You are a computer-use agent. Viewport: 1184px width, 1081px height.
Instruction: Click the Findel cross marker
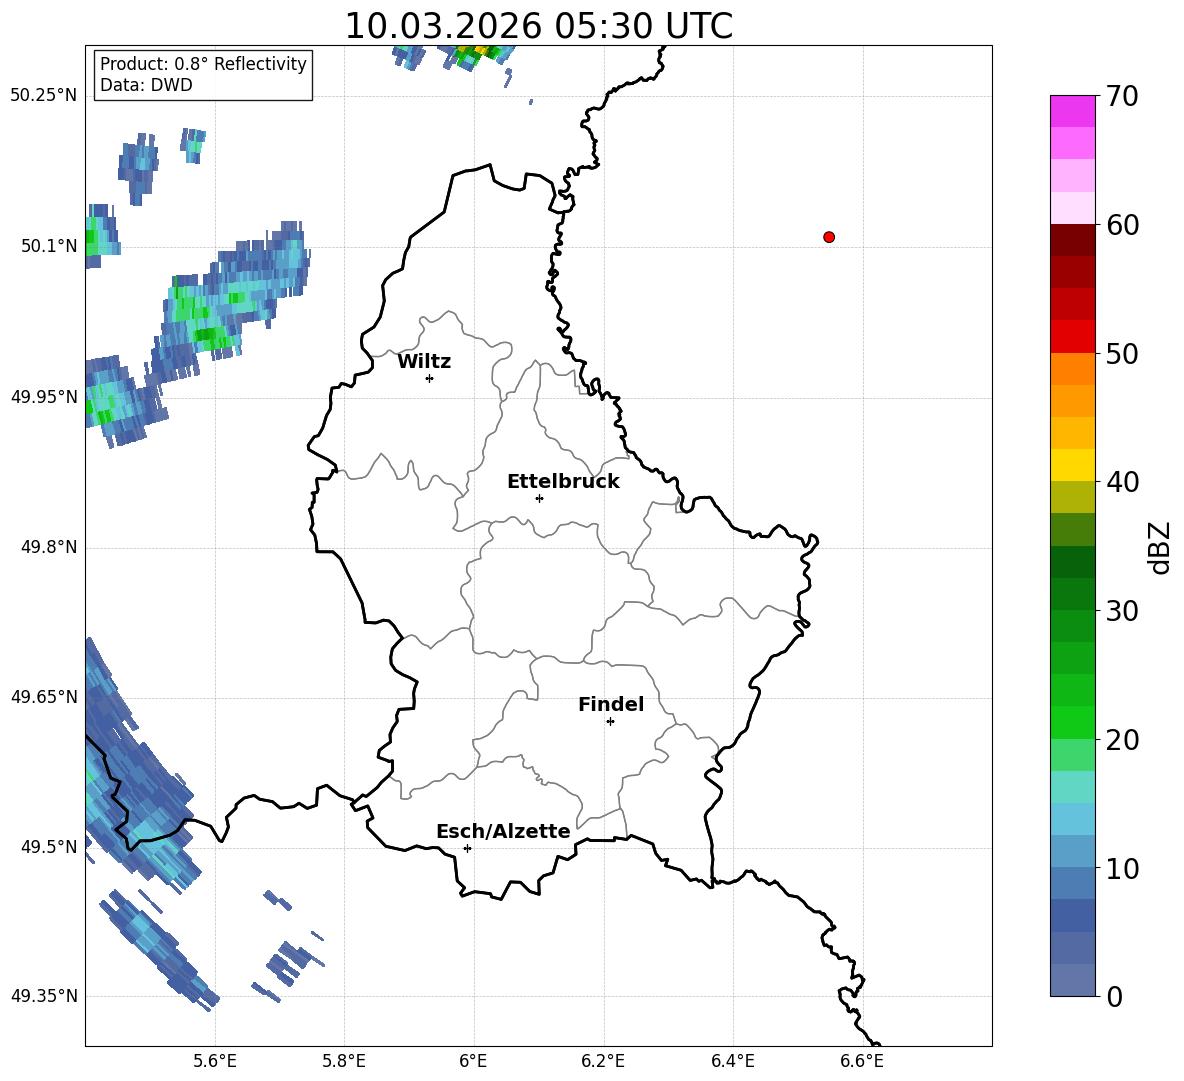pos(610,722)
